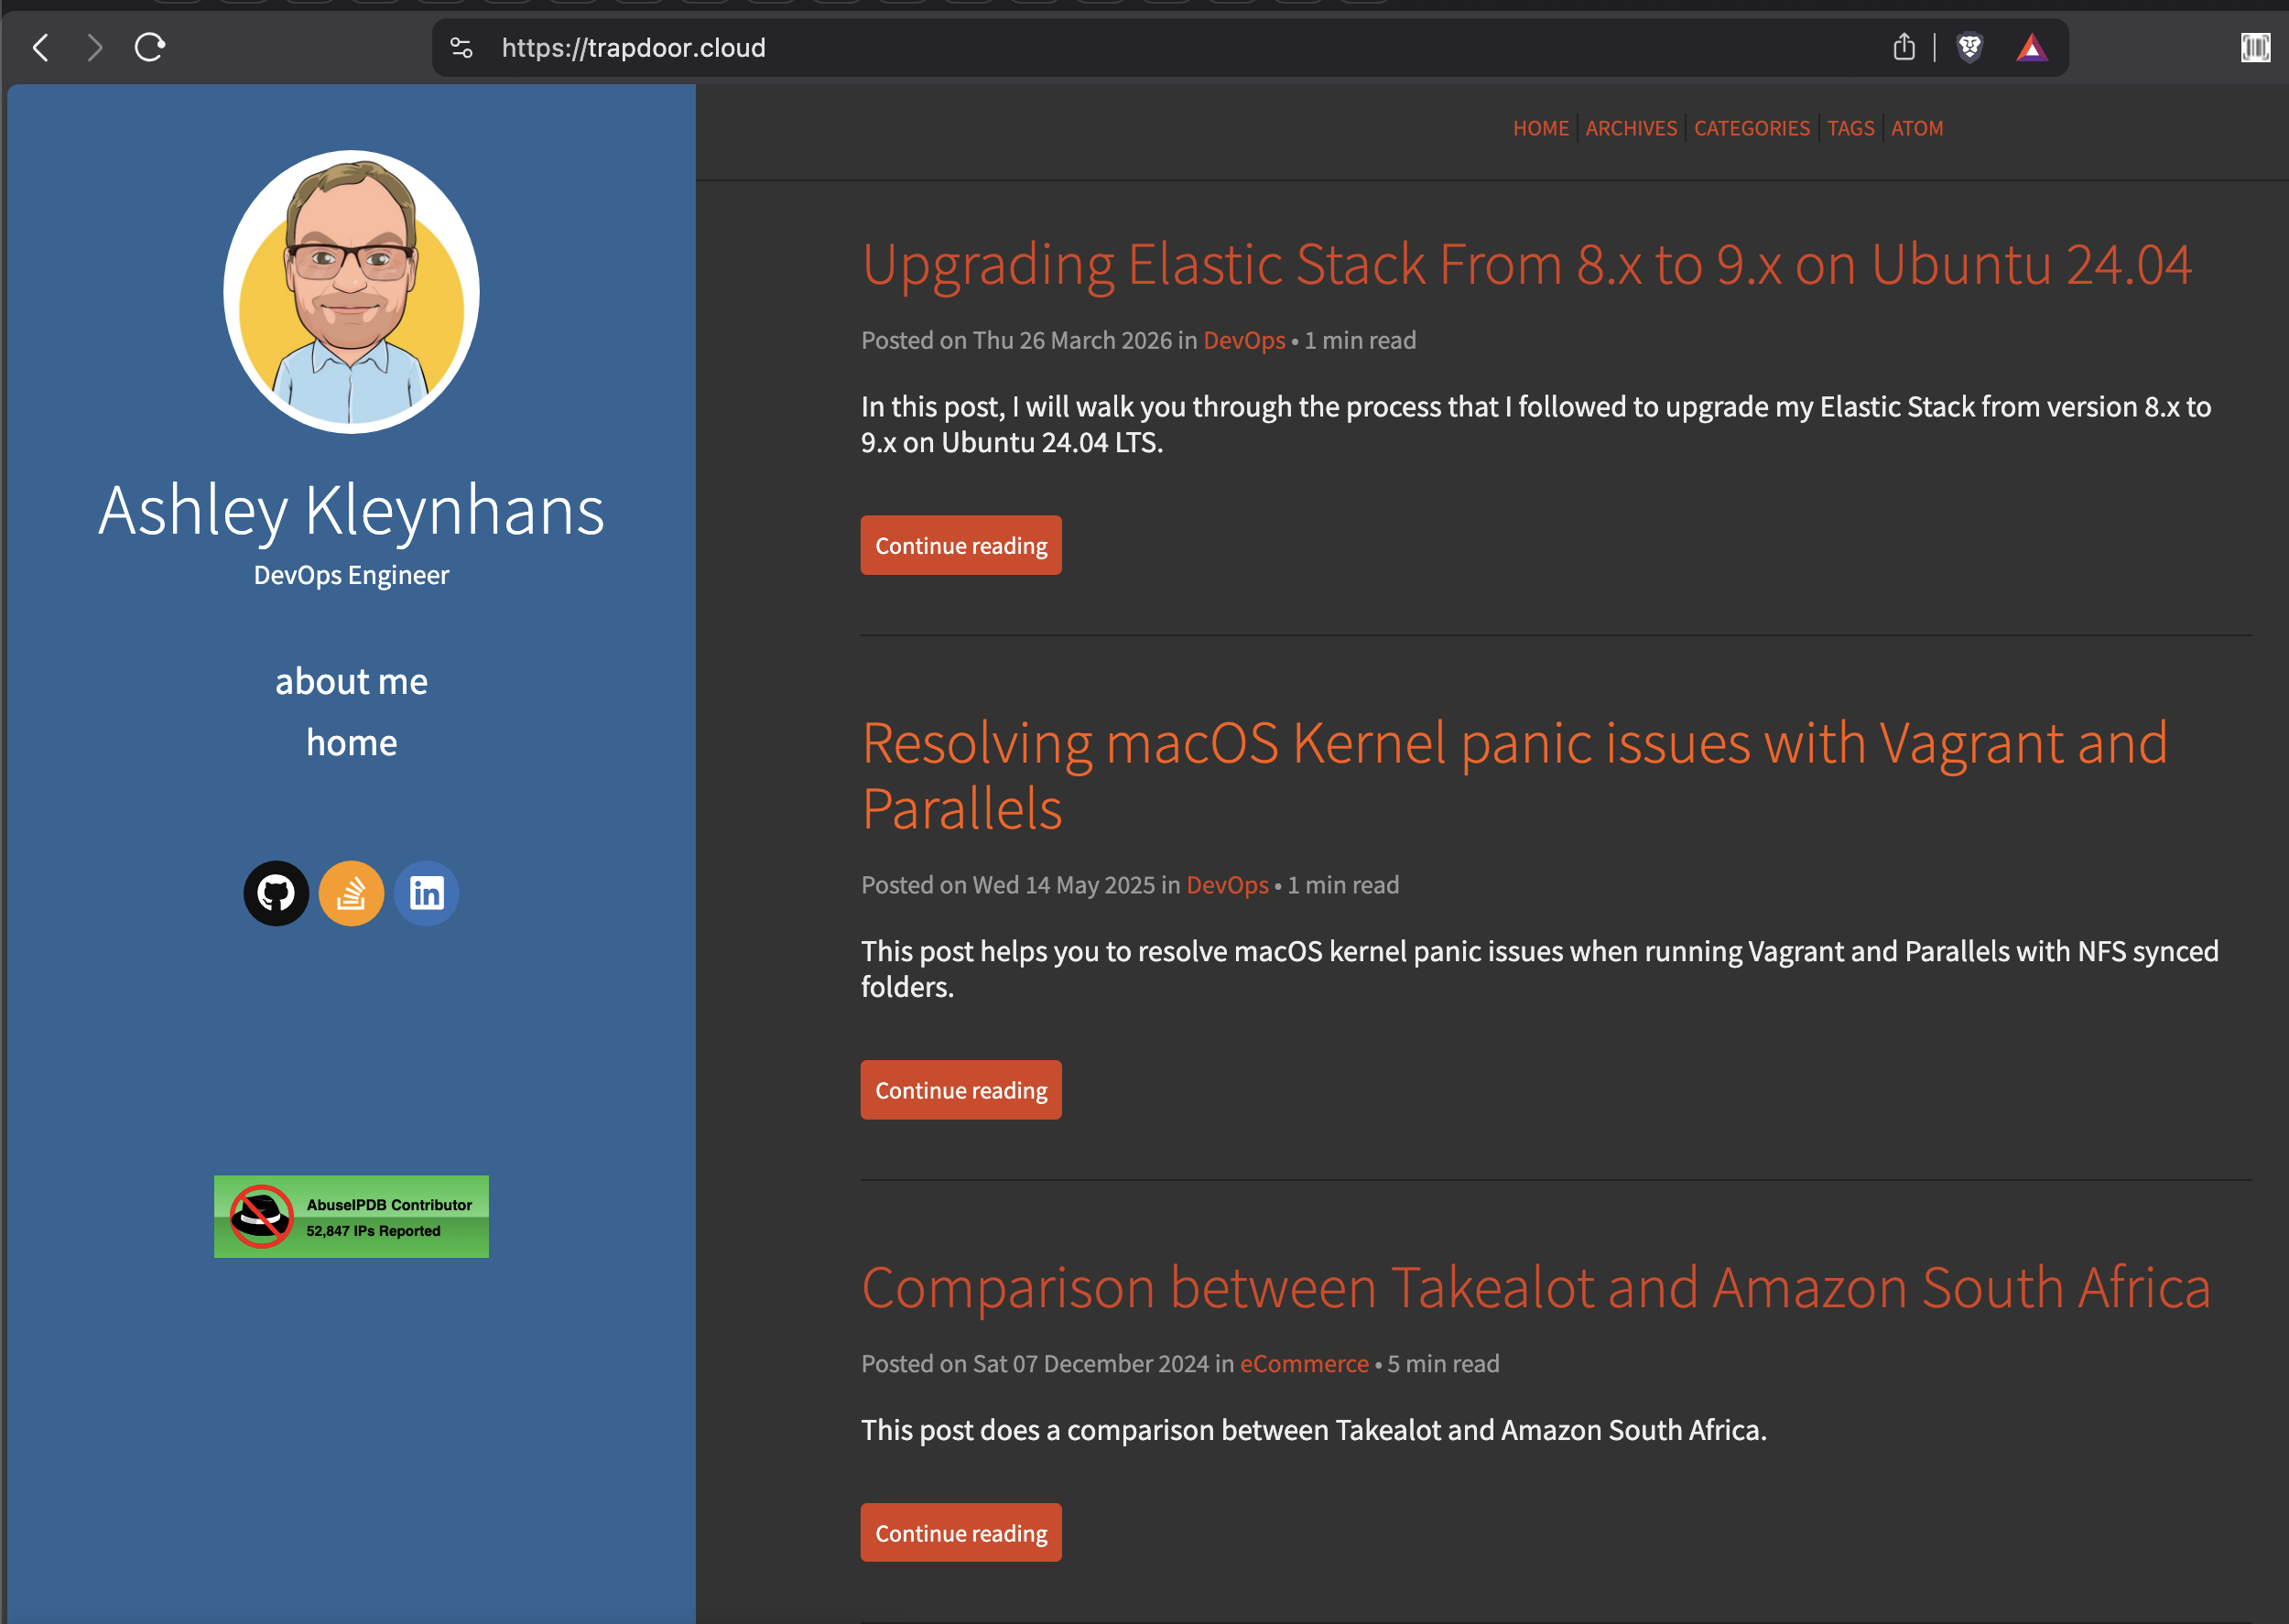Open the eCommerce category link
Viewport: 2289px width, 1624px height.
click(x=1304, y=1363)
